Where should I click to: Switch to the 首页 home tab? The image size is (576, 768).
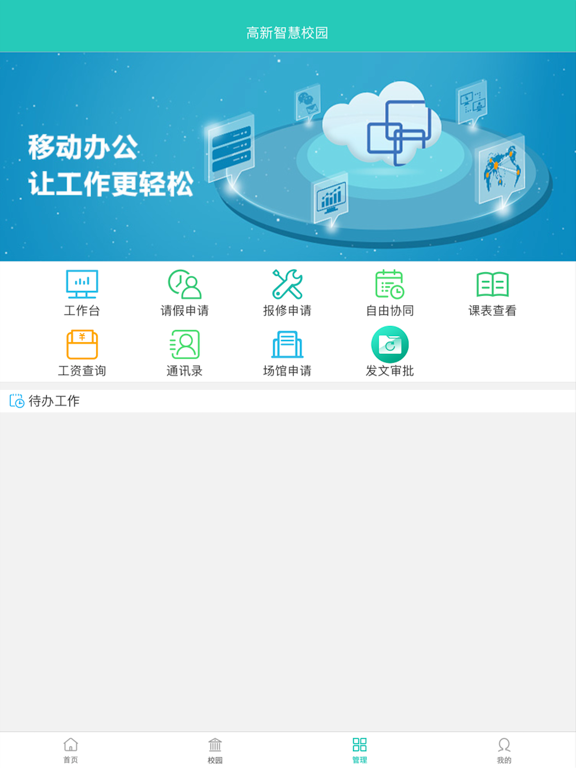(71, 750)
